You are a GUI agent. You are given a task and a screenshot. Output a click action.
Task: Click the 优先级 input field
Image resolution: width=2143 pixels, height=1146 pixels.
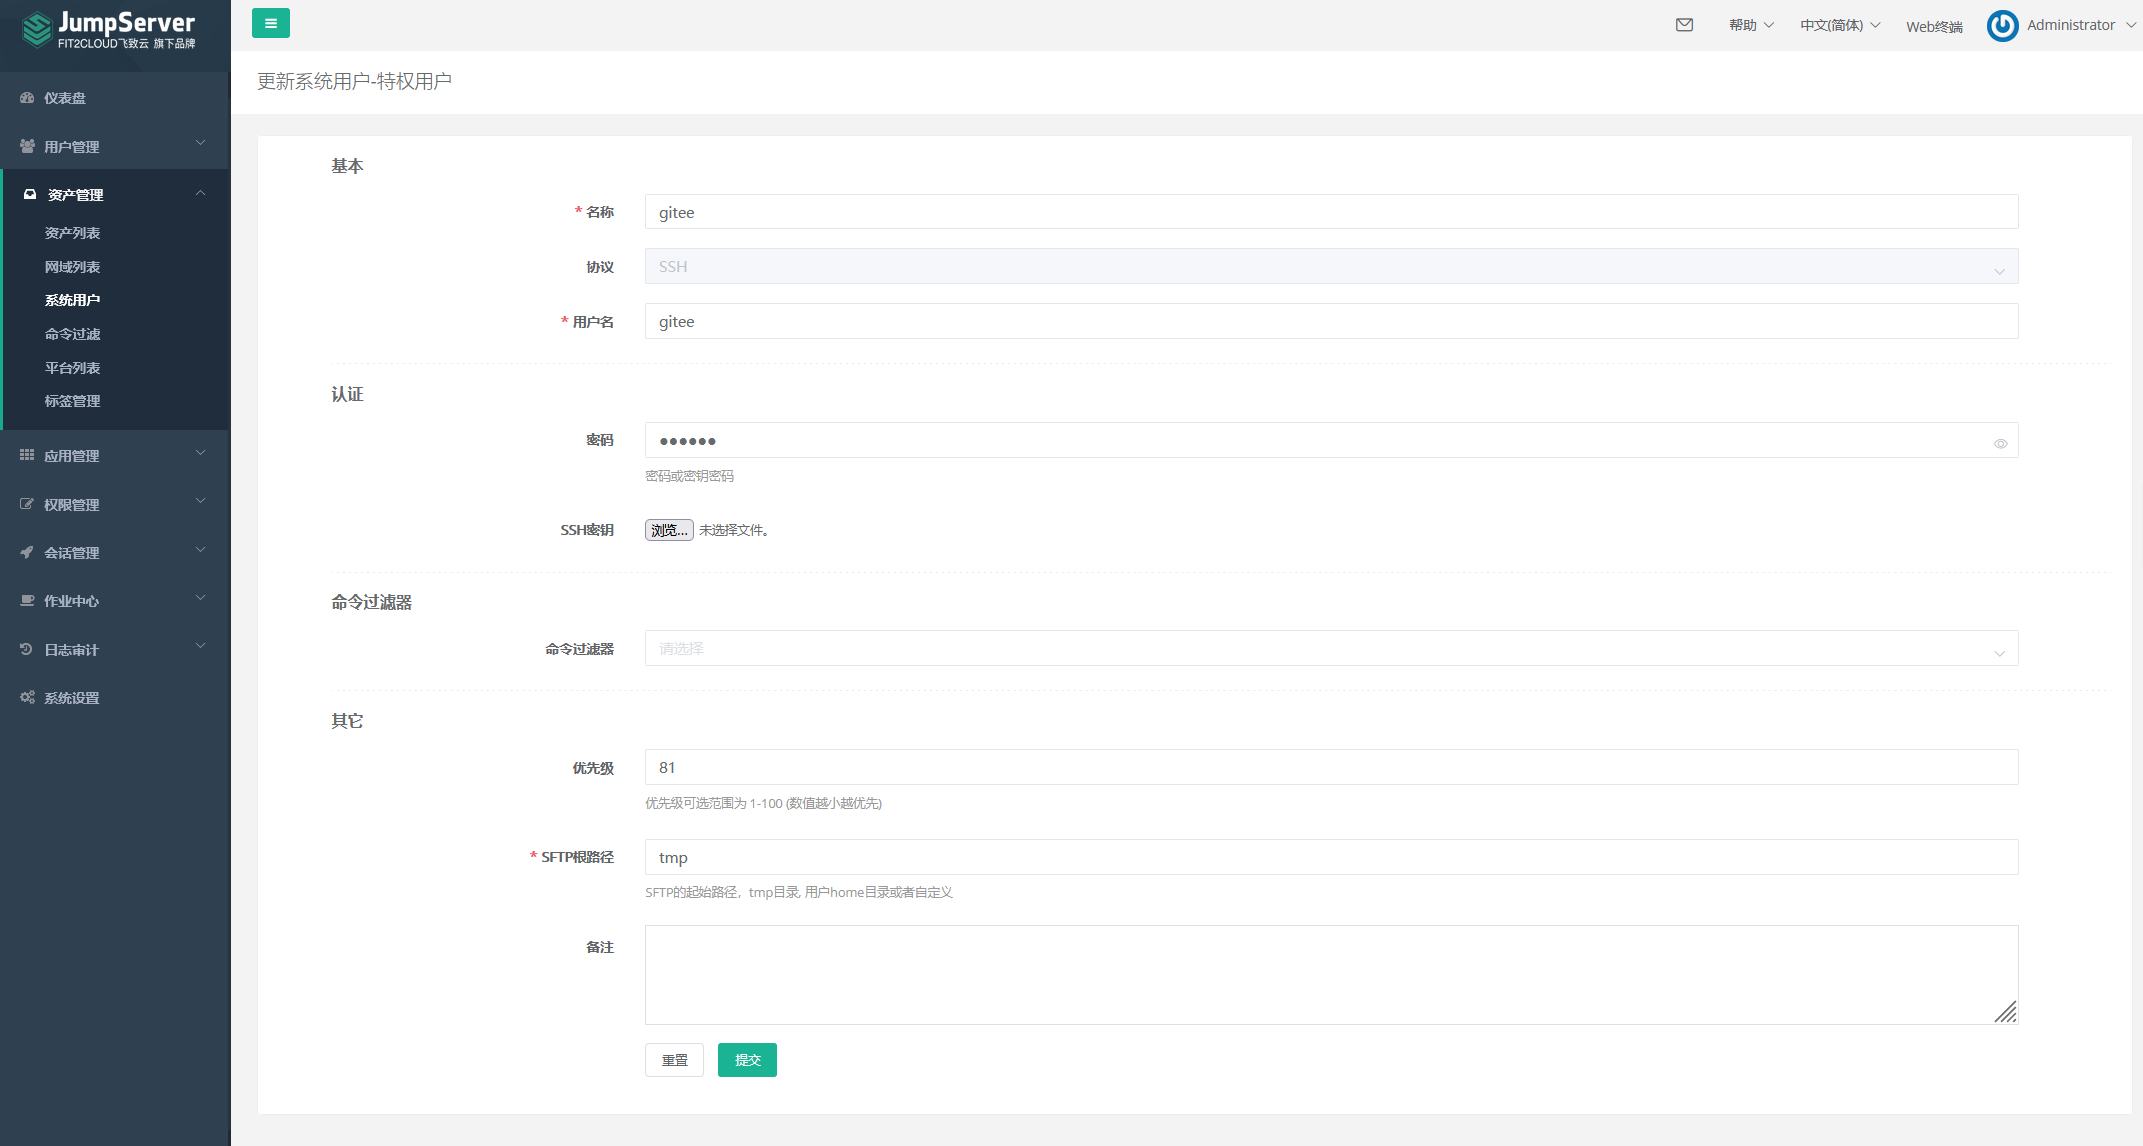(x=1331, y=767)
